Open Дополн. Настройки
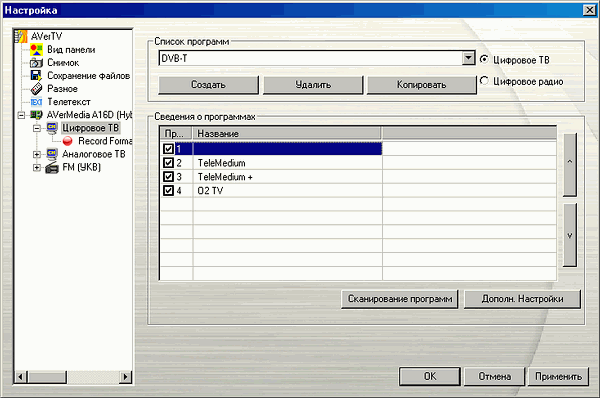600x398 pixels. coord(522,299)
